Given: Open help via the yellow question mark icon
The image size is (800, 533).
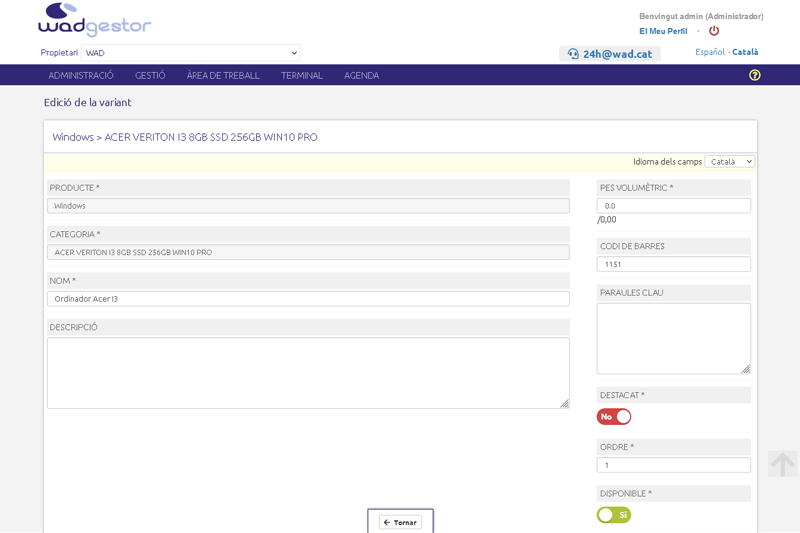Looking at the screenshot, I should point(755,75).
